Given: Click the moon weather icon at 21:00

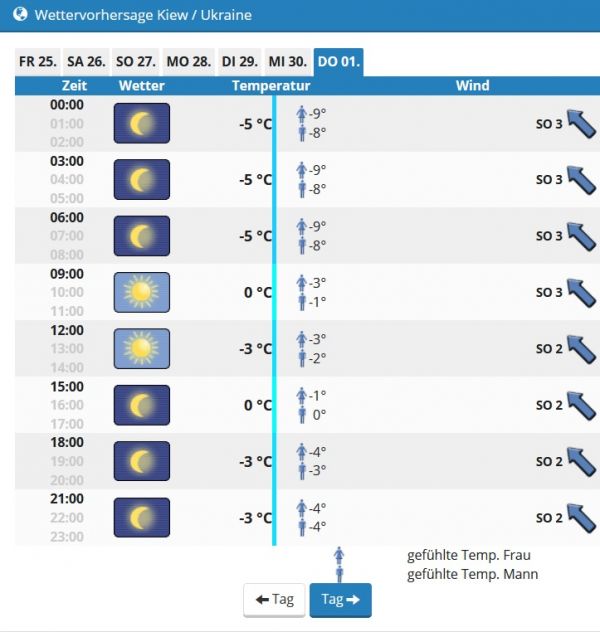Looking at the screenshot, I should 142,517.
